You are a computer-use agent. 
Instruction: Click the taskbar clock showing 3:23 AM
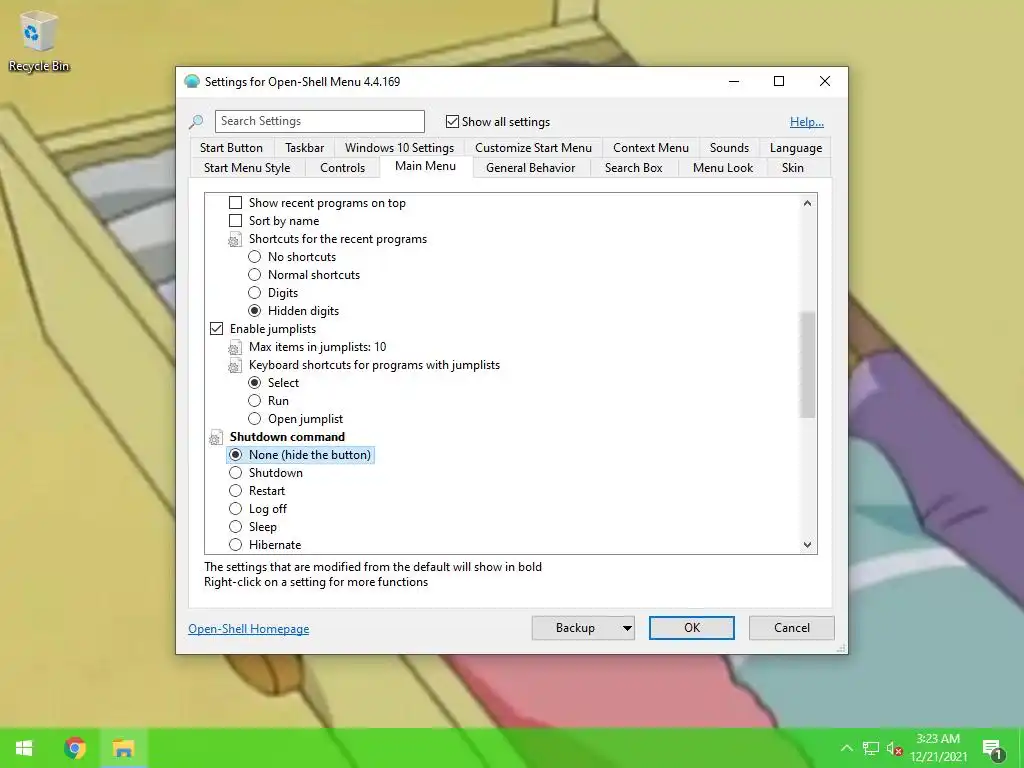938,748
